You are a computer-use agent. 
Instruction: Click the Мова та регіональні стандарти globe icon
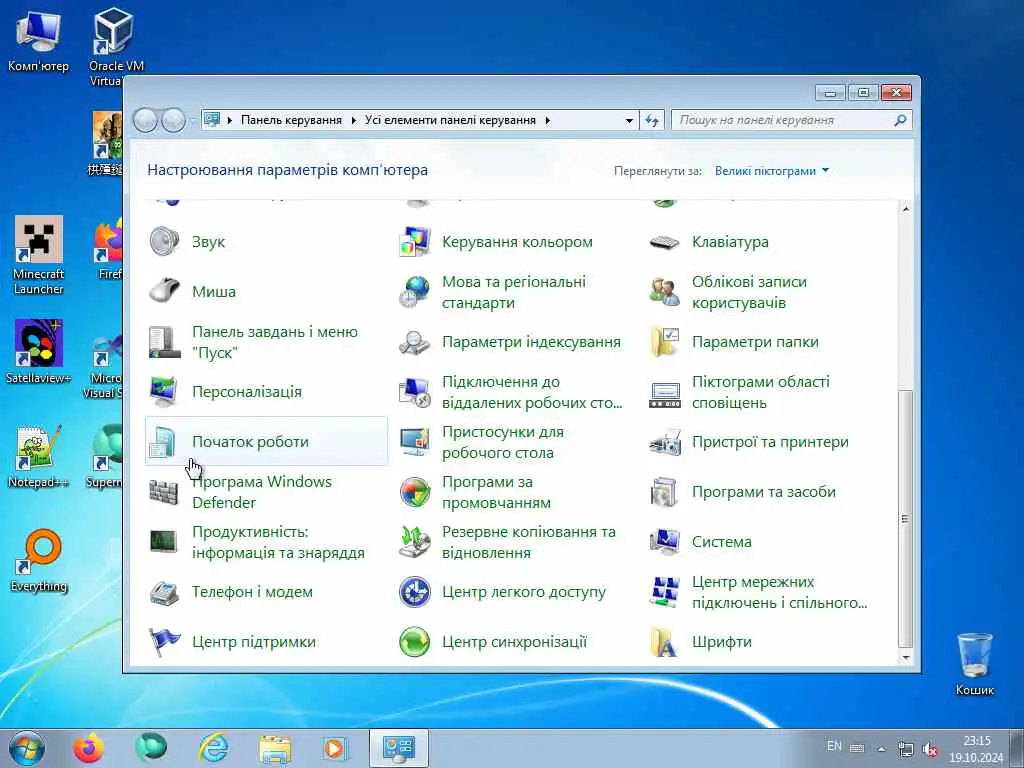click(x=415, y=292)
